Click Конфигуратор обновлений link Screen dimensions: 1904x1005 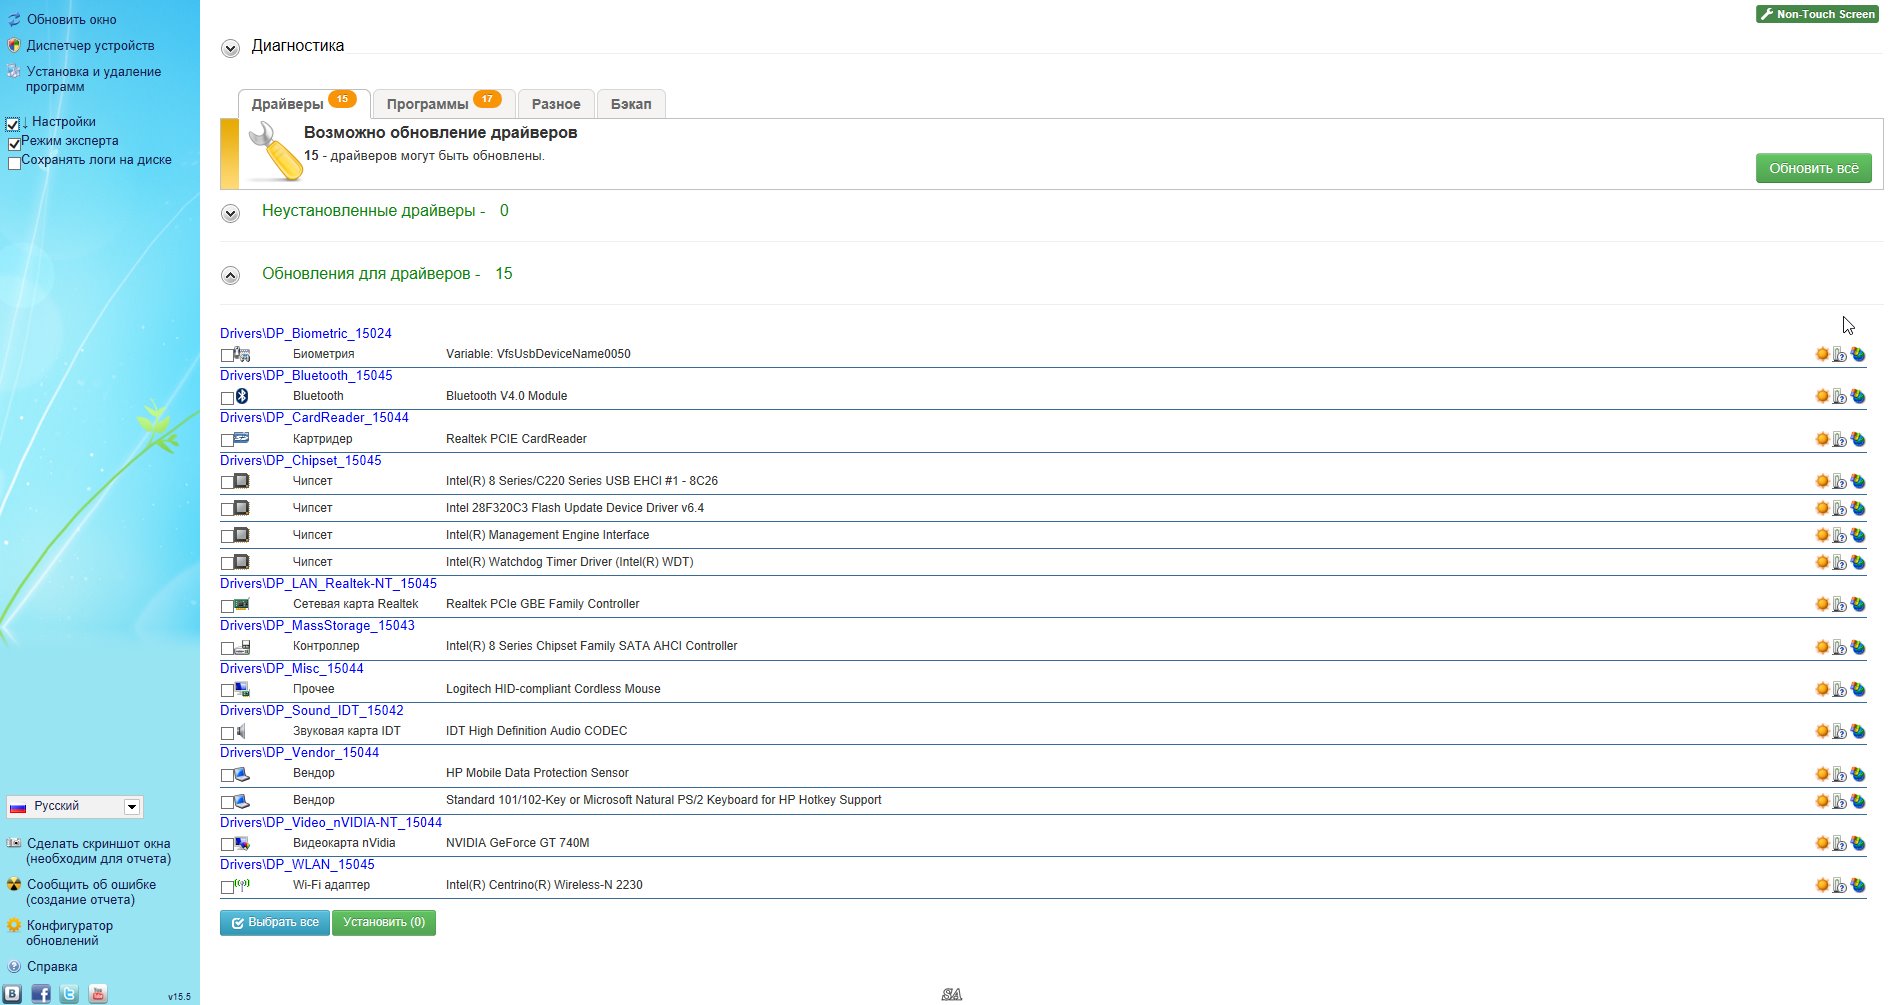click(69, 933)
